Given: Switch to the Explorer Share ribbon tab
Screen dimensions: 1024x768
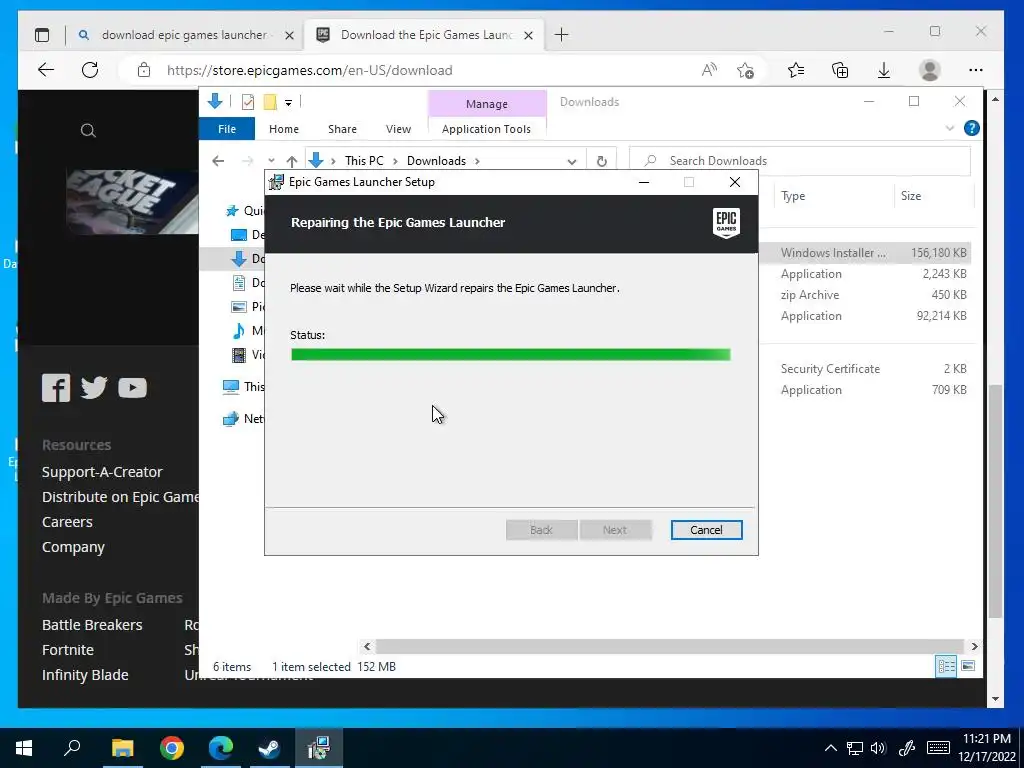Looking at the screenshot, I should [342, 129].
